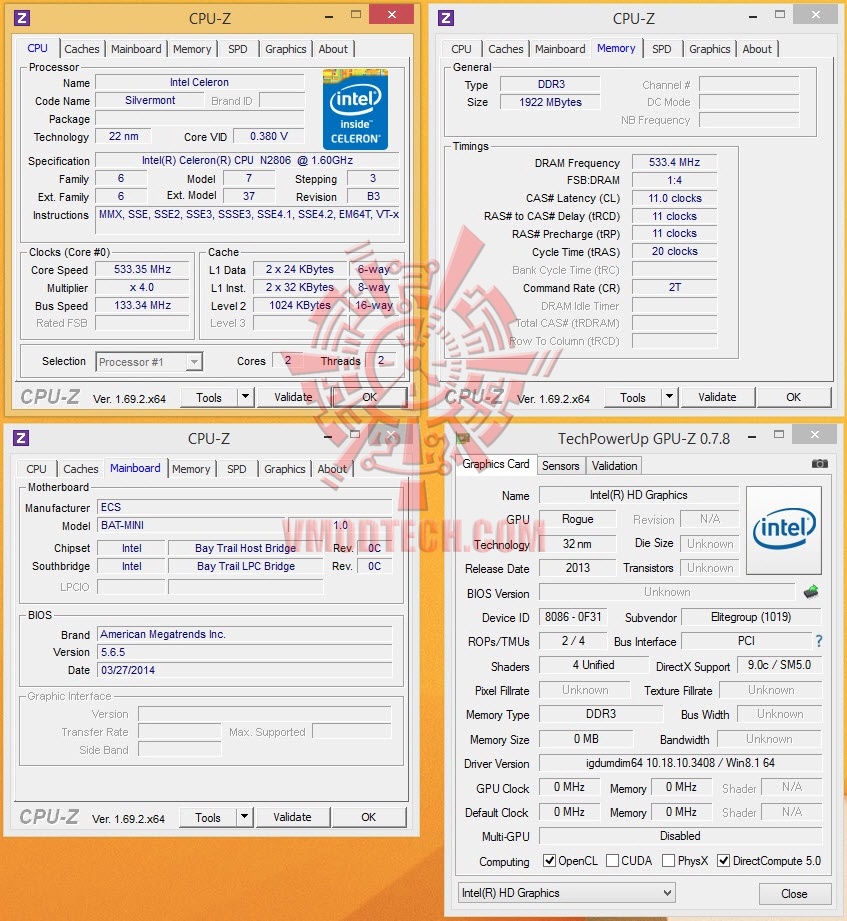This screenshot has width=847, height=921.
Task: Click OK in the Memory CPU-Z window
Action: click(x=794, y=397)
